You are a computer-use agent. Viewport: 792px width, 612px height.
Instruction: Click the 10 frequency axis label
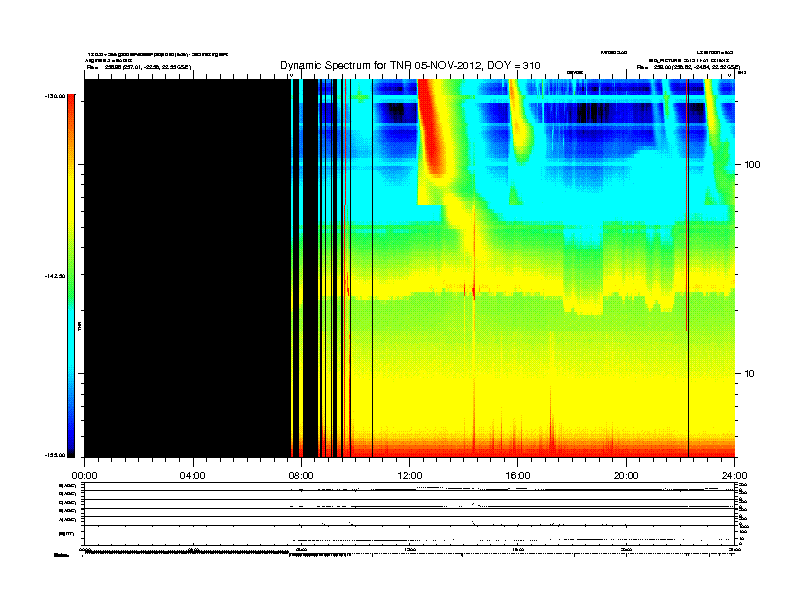[750, 374]
